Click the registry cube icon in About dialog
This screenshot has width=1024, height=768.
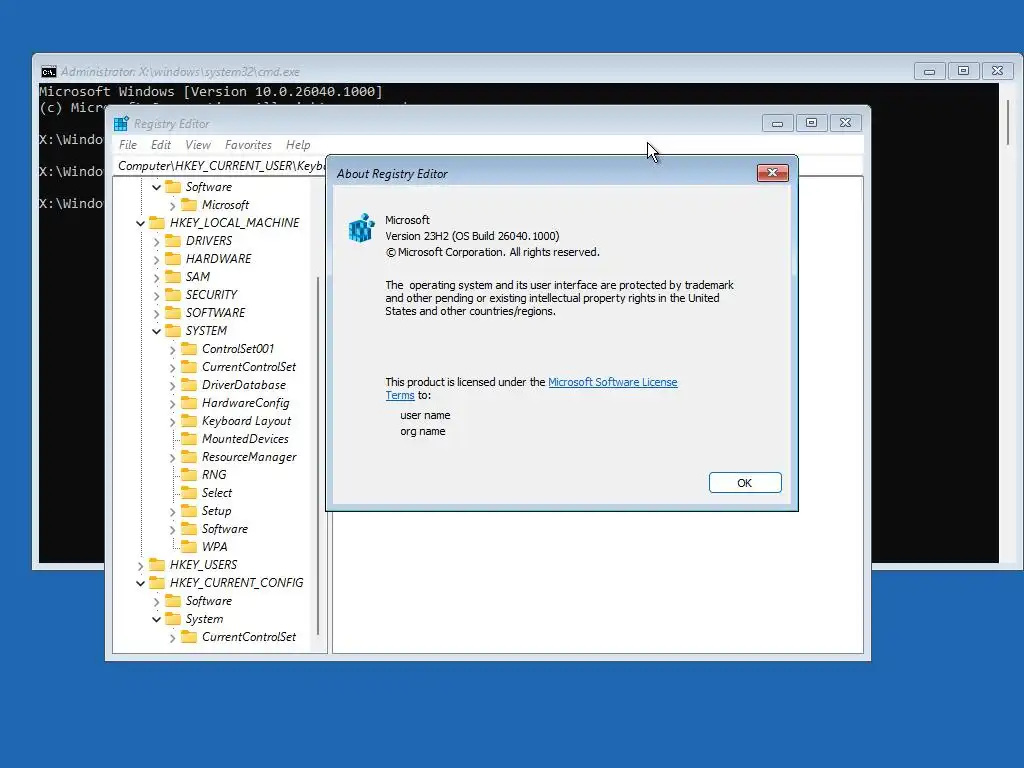pos(361,228)
